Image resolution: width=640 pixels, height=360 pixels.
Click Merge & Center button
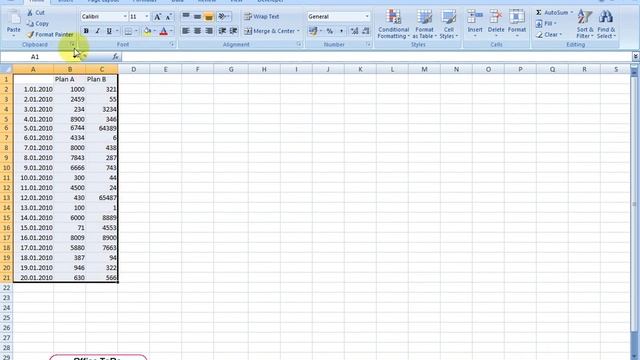[x=270, y=31]
